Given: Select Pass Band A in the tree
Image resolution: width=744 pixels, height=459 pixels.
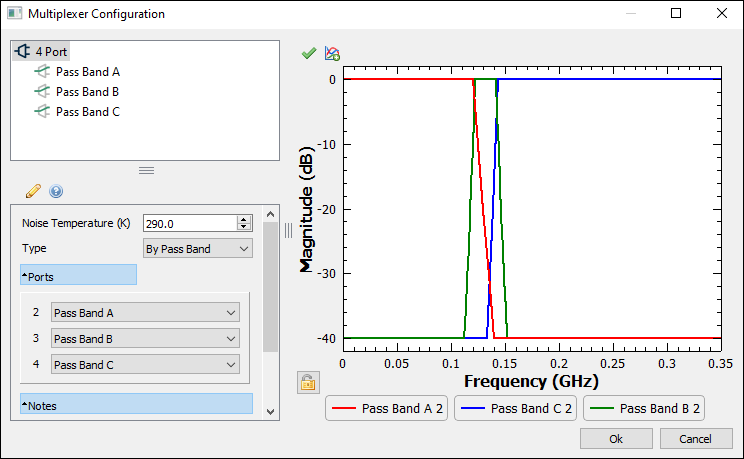Looking at the screenshot, I should (x=88, y=72).
